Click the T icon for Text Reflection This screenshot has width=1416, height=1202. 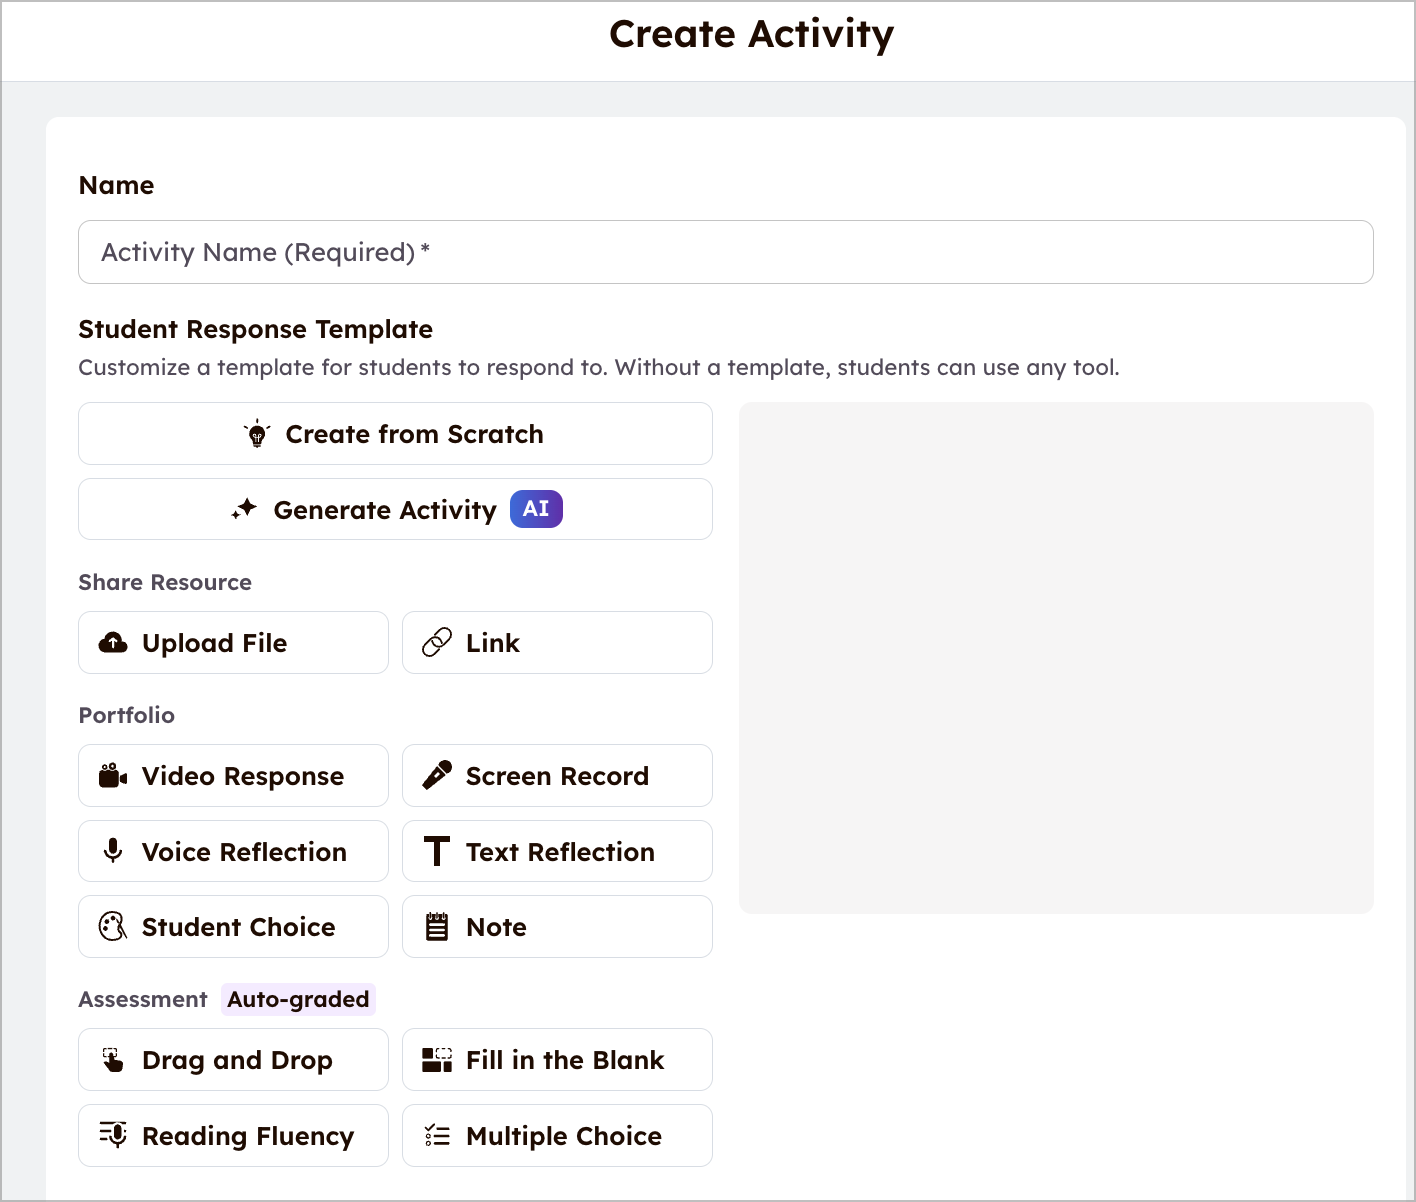(437, 851)
